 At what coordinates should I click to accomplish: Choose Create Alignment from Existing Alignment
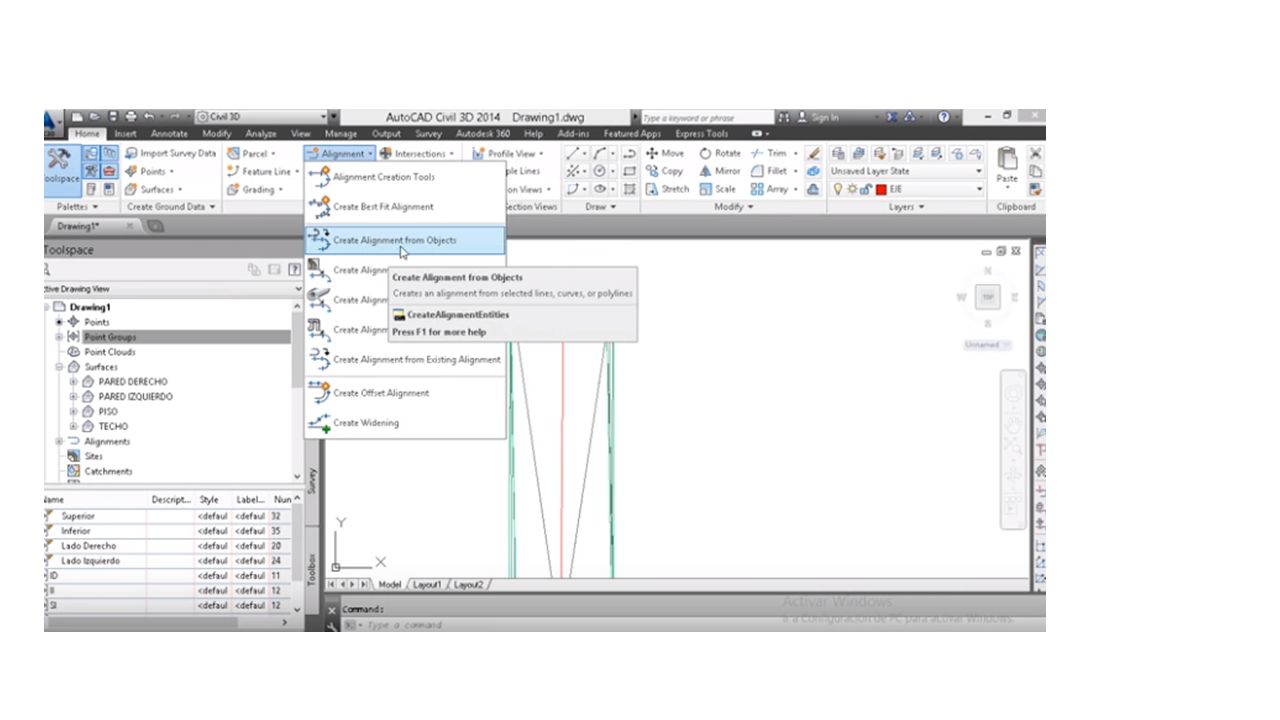(405, 359)
